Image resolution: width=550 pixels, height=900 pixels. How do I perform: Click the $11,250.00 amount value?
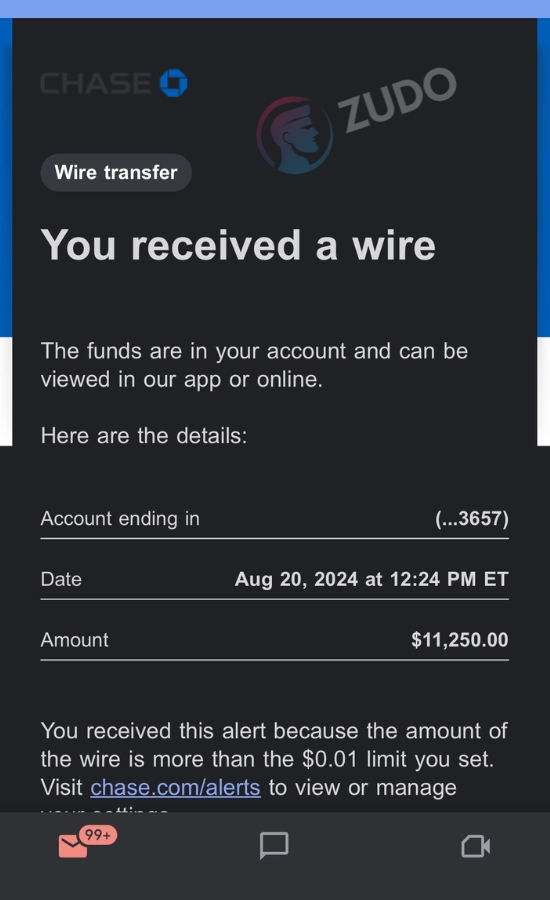459,640
